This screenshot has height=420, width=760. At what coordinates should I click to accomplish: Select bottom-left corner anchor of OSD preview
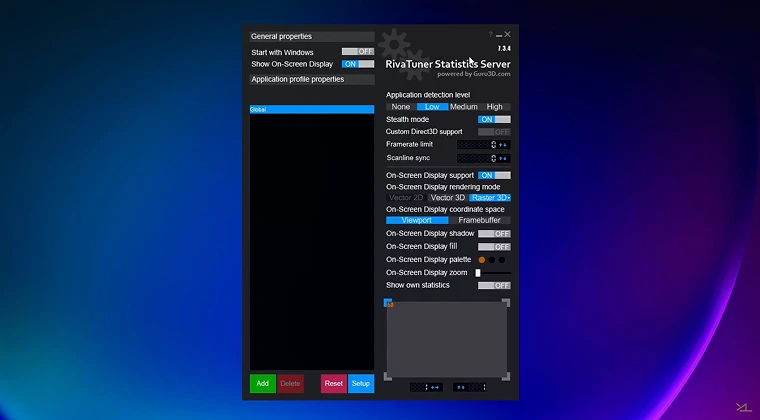tap(389, 376)
